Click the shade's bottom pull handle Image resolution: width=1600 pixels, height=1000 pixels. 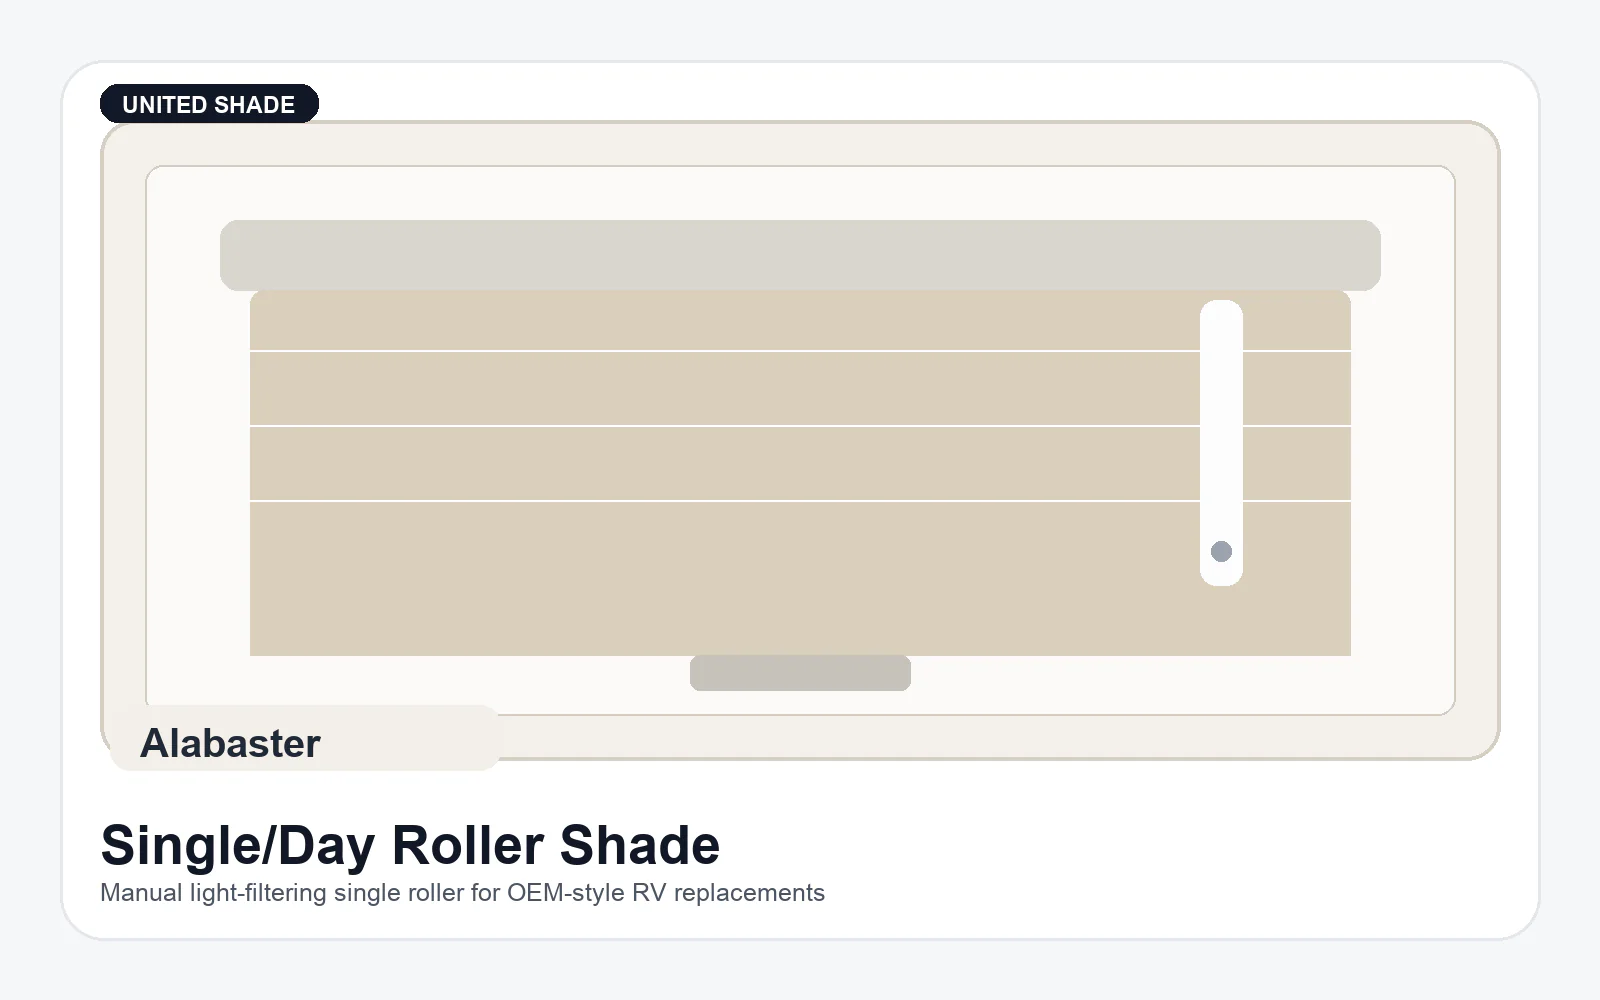tap(800, 673)
